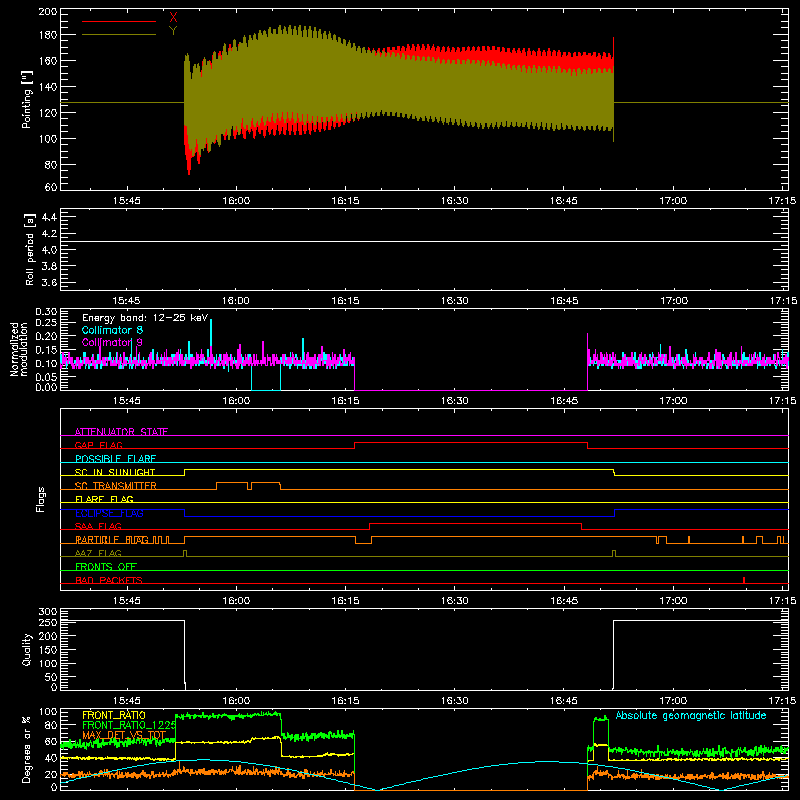Click the GAP_FLAG label
The image size is (800, 800).
click(98, 445)
